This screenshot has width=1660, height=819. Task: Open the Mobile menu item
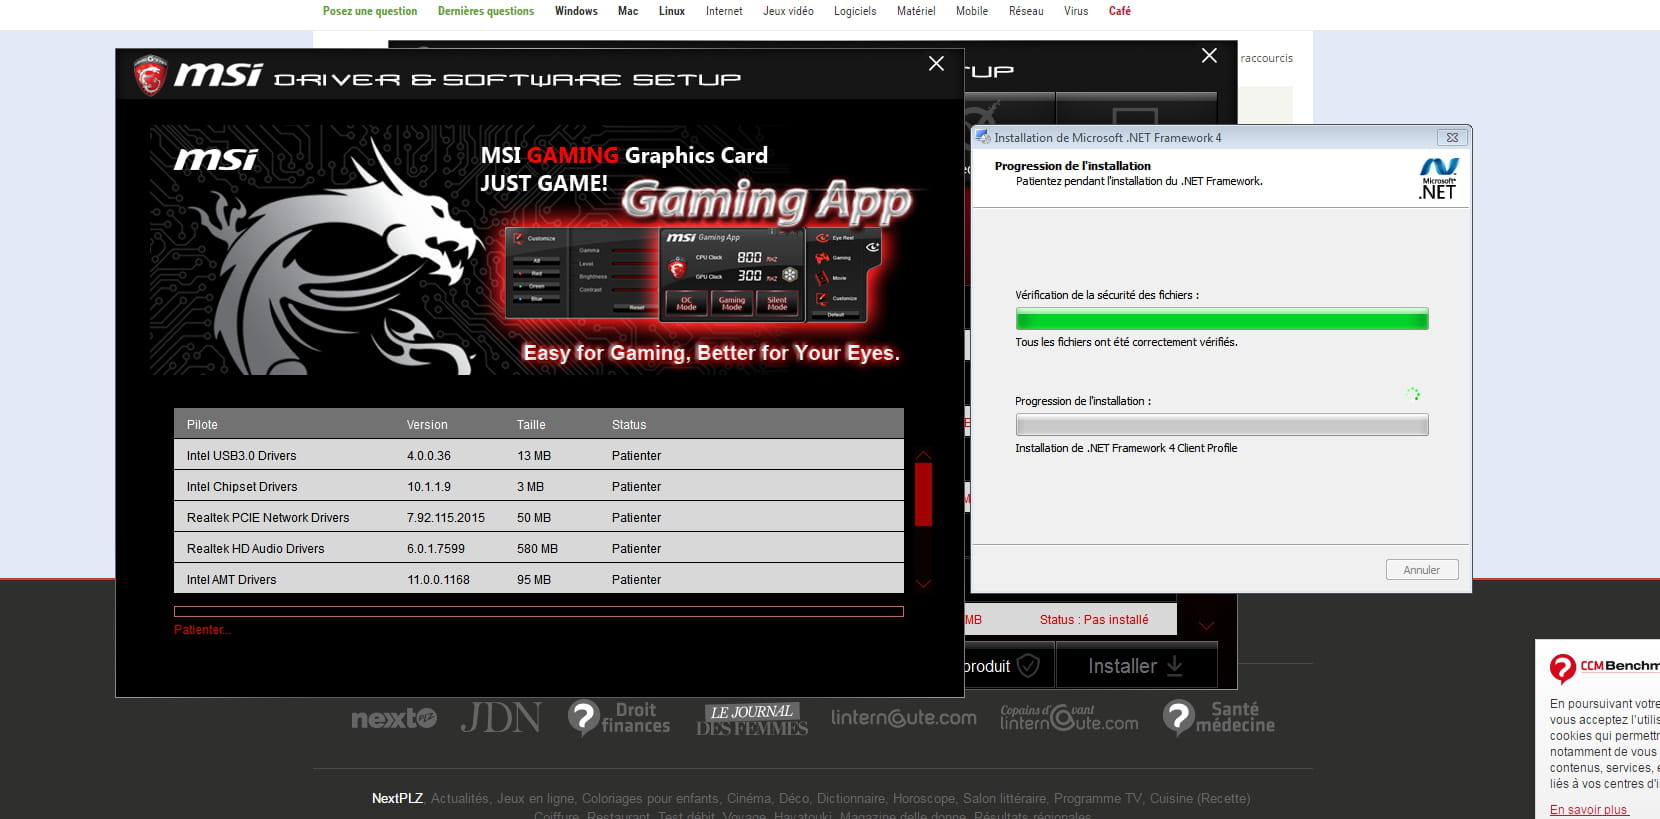click(x=972, y=11)
